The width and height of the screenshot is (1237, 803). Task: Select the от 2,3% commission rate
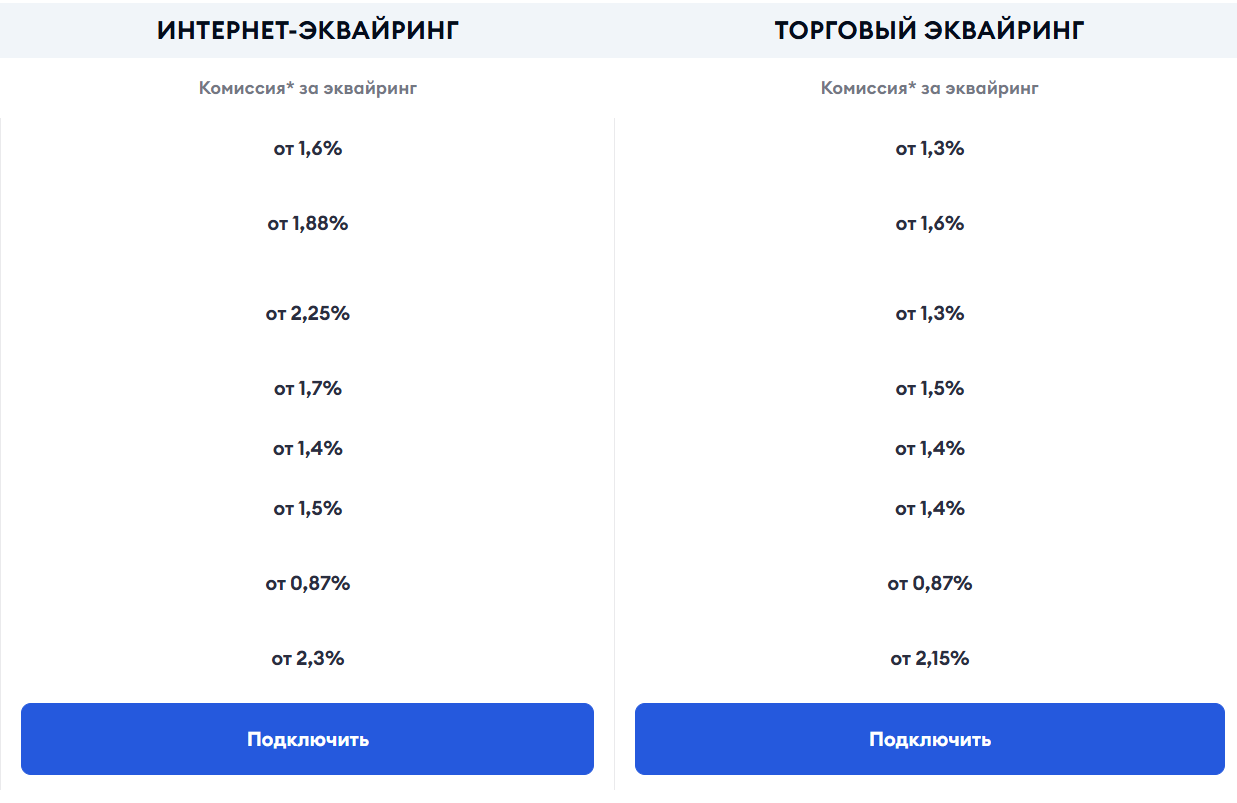308,659
